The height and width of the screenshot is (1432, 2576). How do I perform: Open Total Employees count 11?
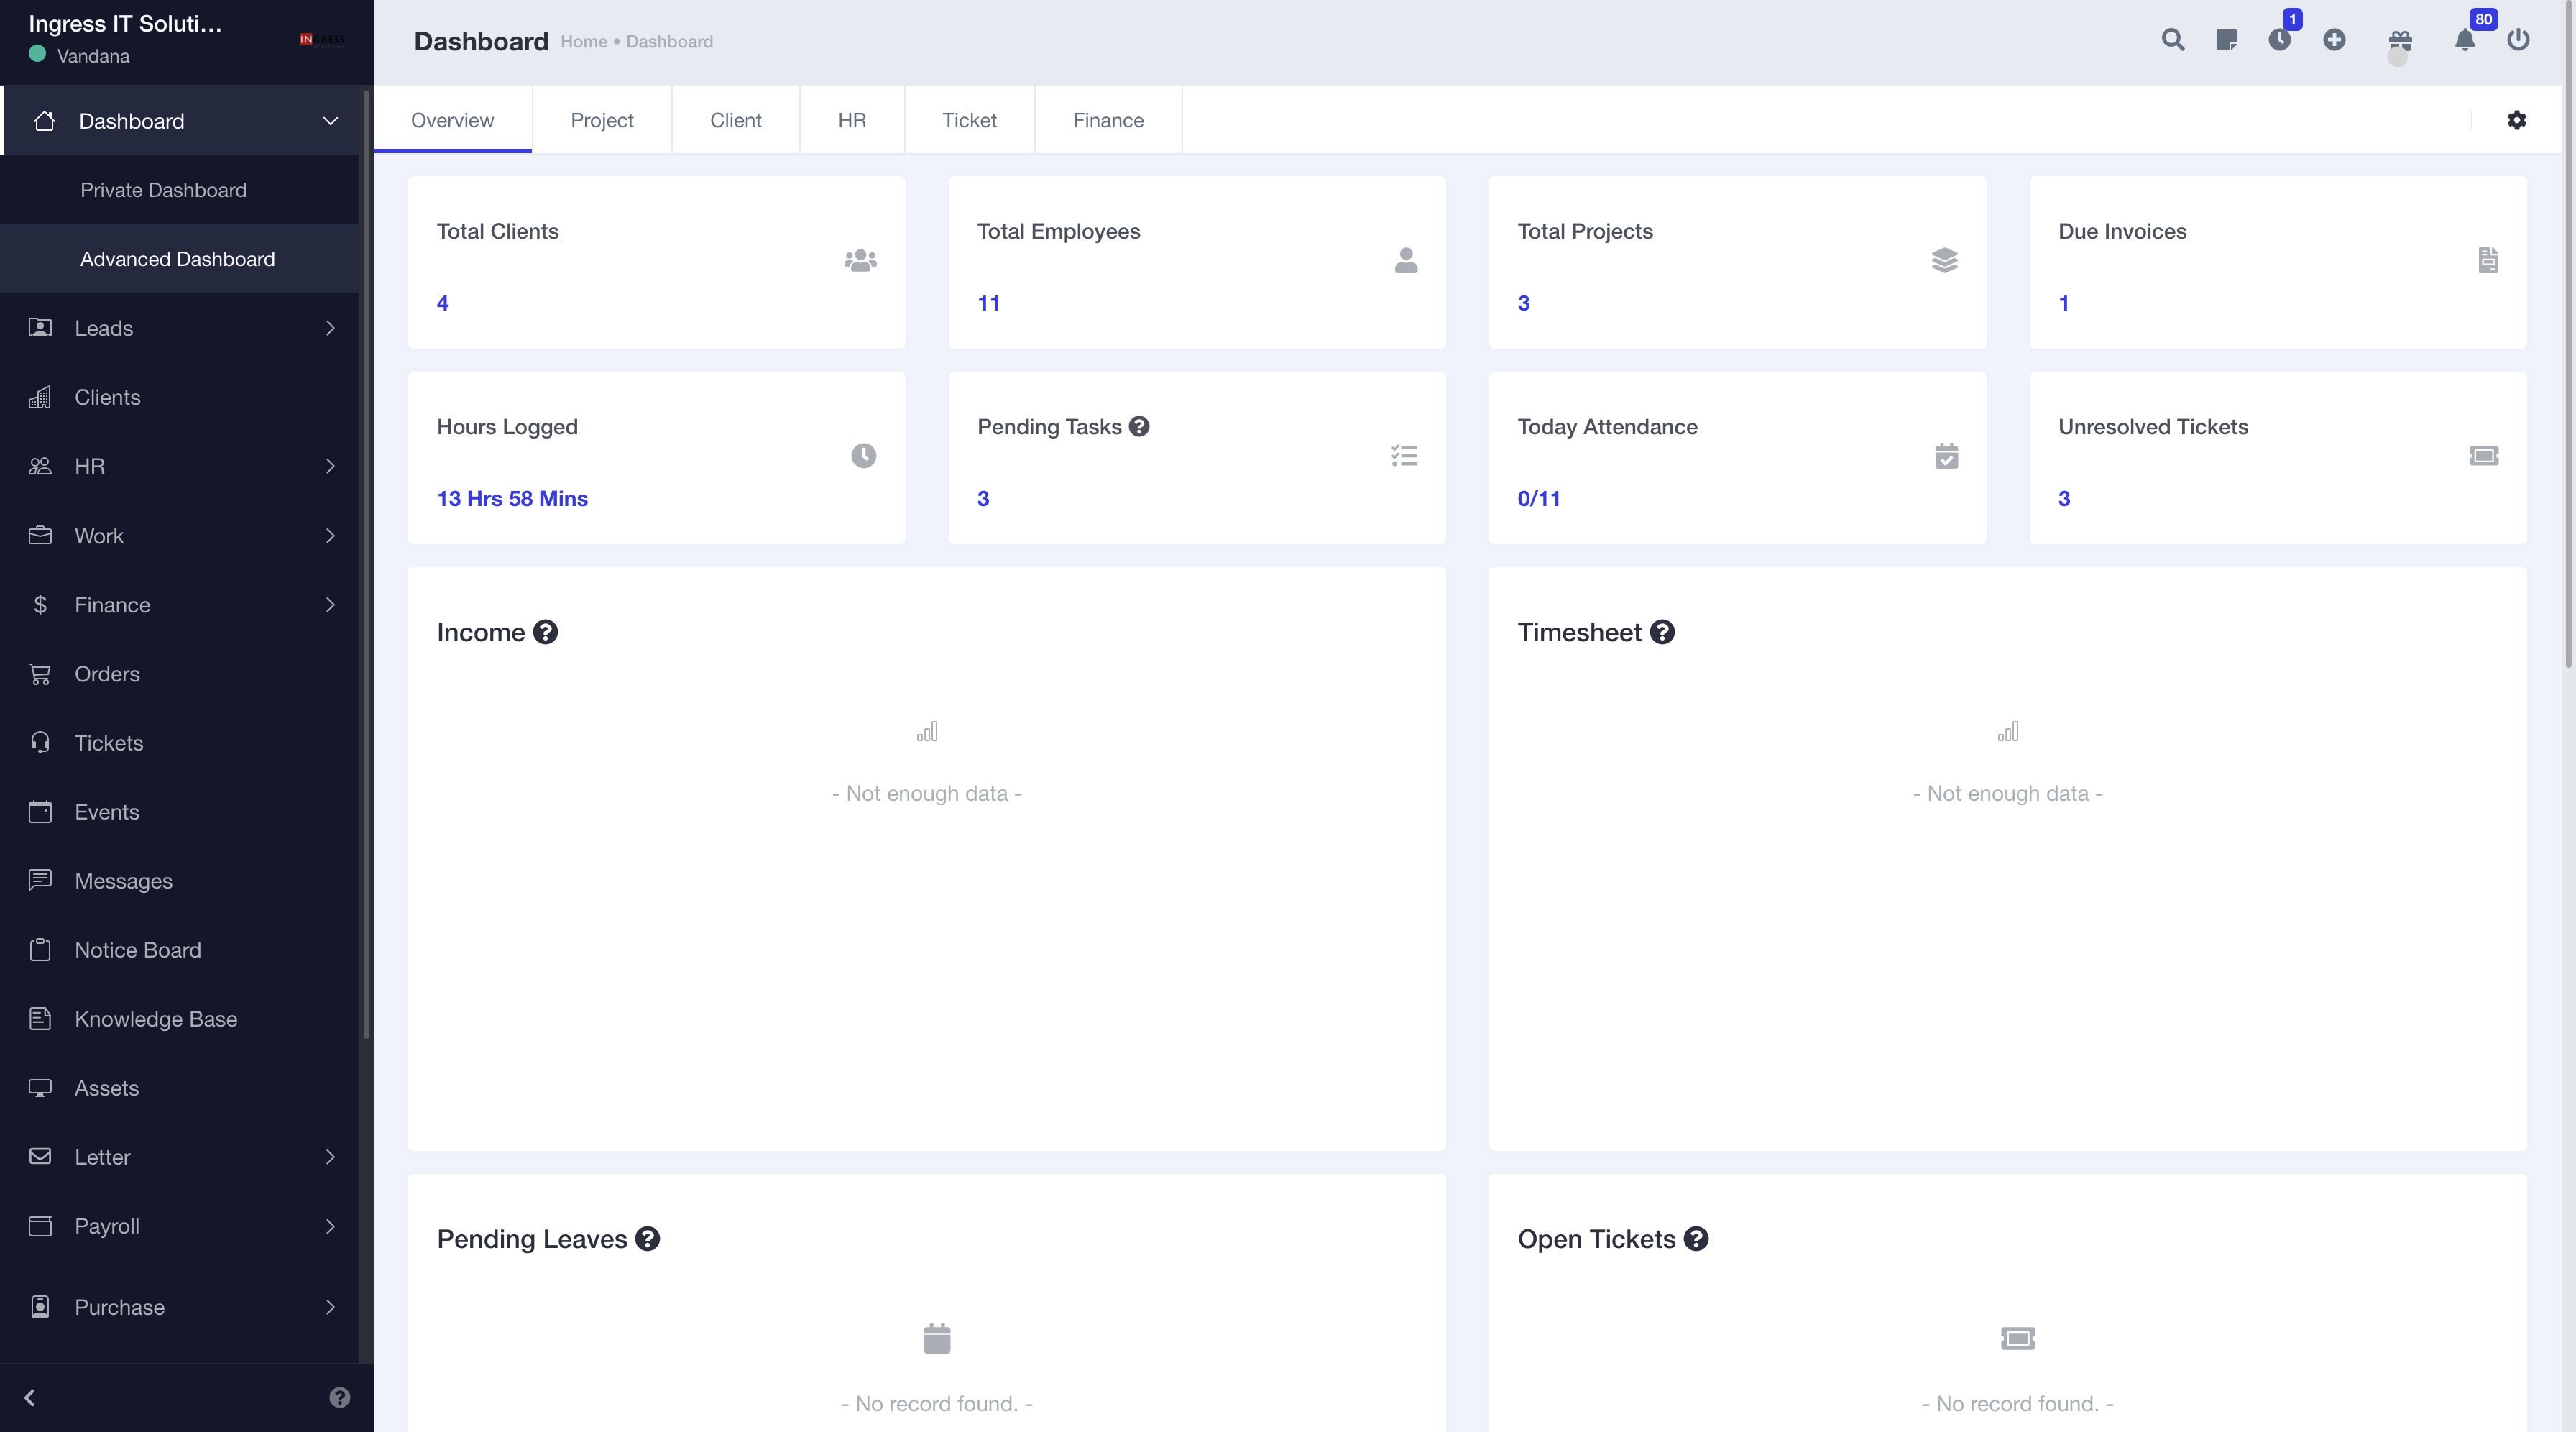tap(989, 303)
